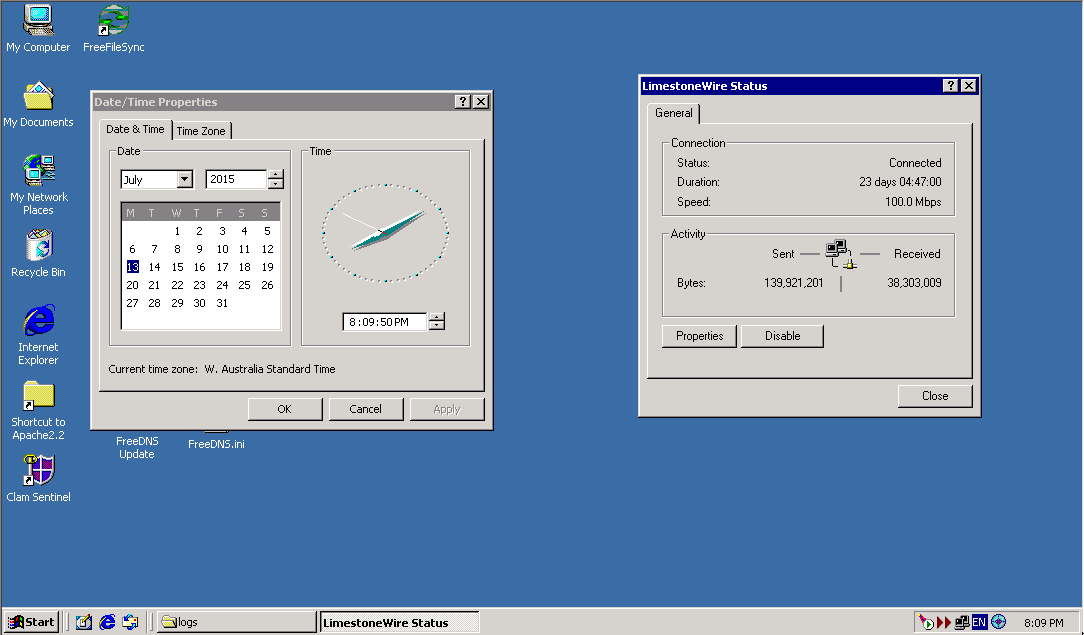Increase the time with the up spinner
Image resolution: width=1084 pixels, height=635 pixels.
point(436,317)
